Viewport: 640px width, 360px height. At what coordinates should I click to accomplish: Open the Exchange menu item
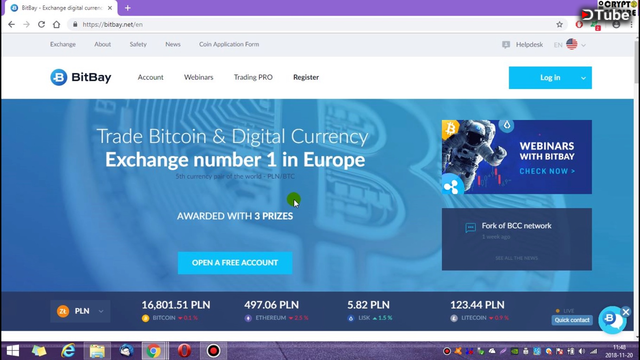point(63,44)
